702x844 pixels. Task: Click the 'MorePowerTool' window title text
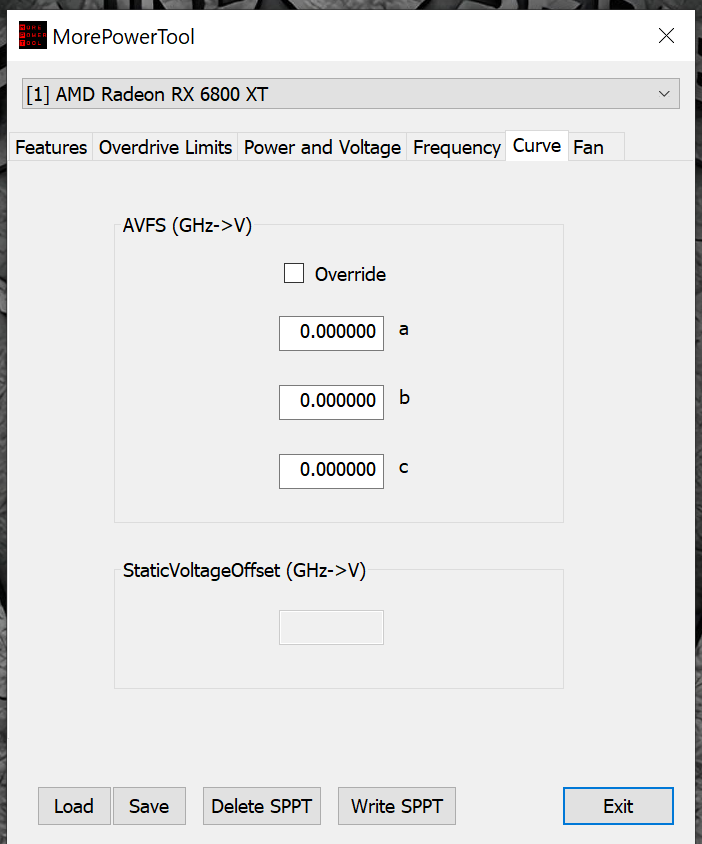click(123, 37)
